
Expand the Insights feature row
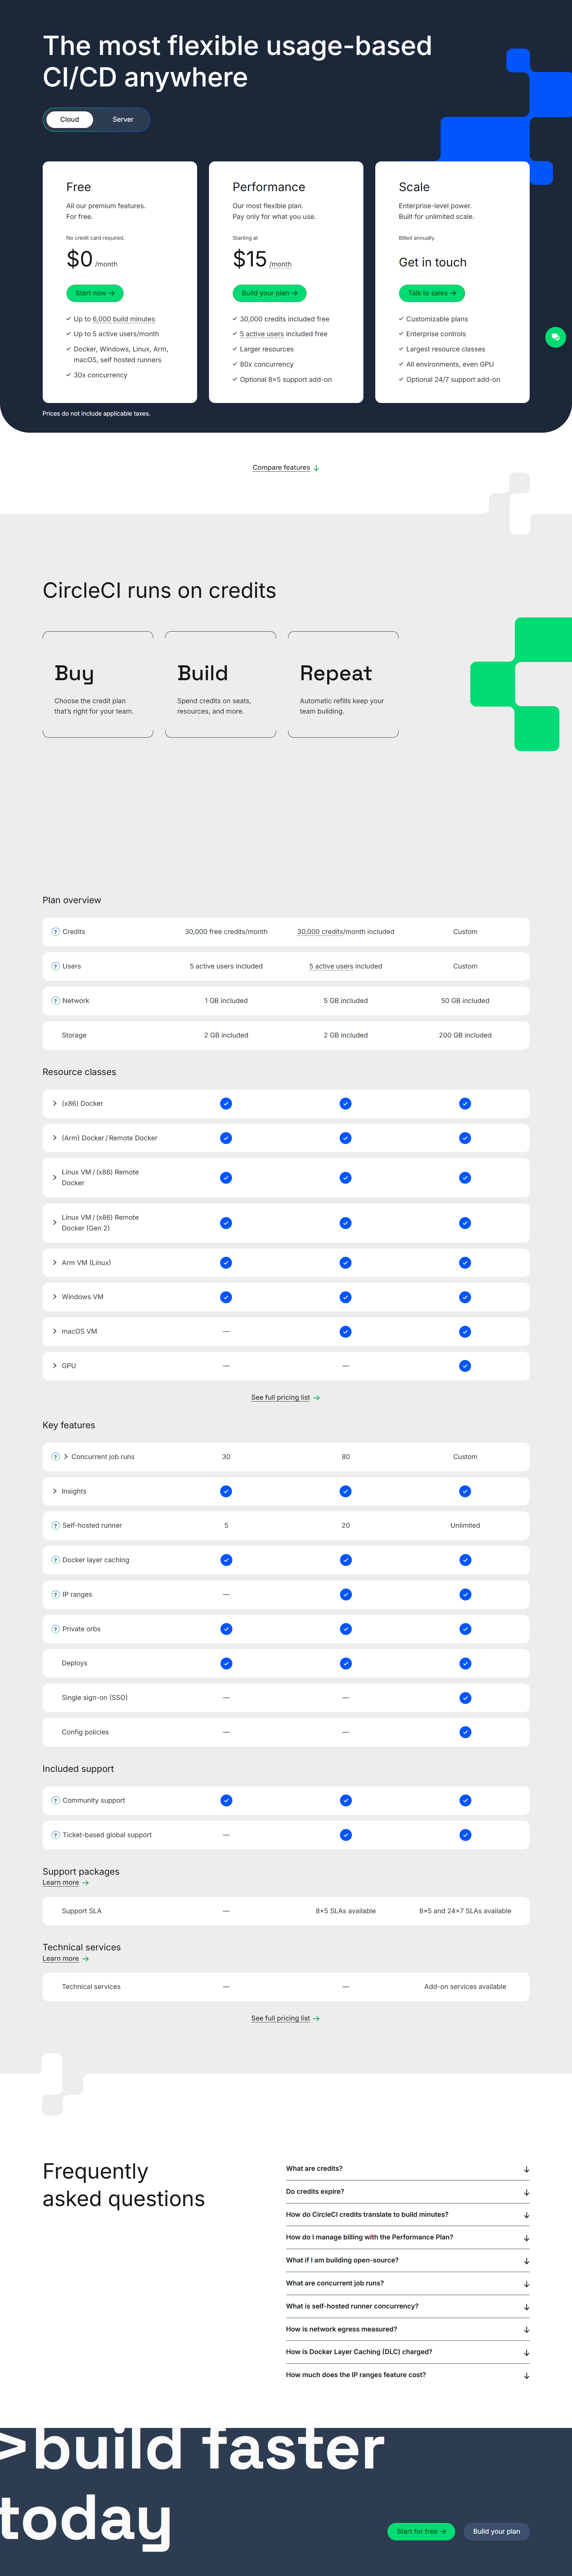pos(55,1491)
